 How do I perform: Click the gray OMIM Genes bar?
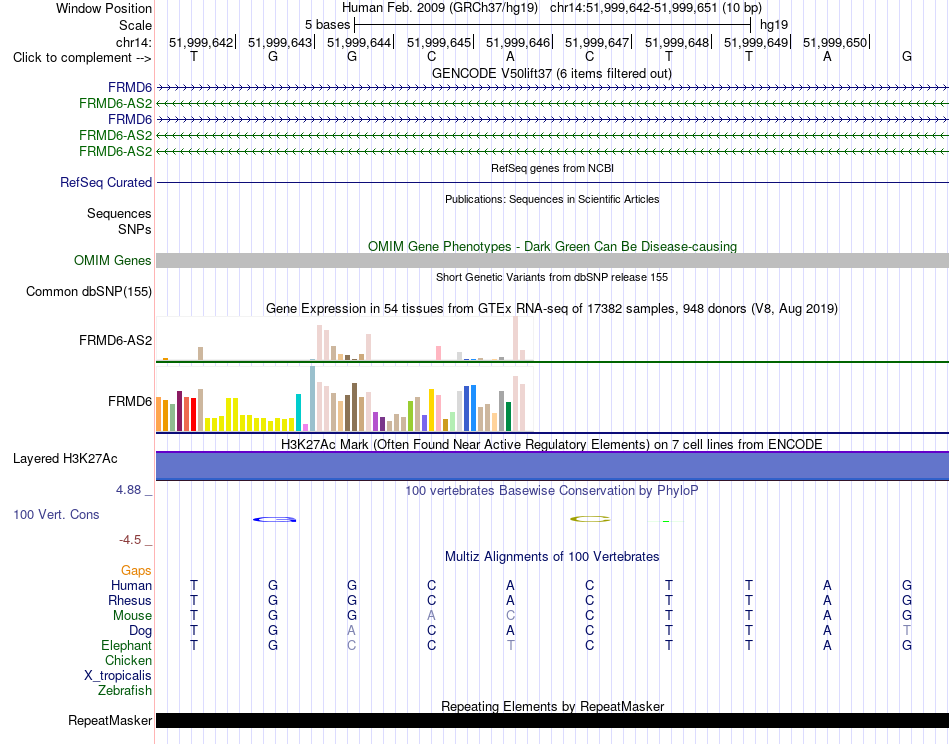tap(552, 261)
